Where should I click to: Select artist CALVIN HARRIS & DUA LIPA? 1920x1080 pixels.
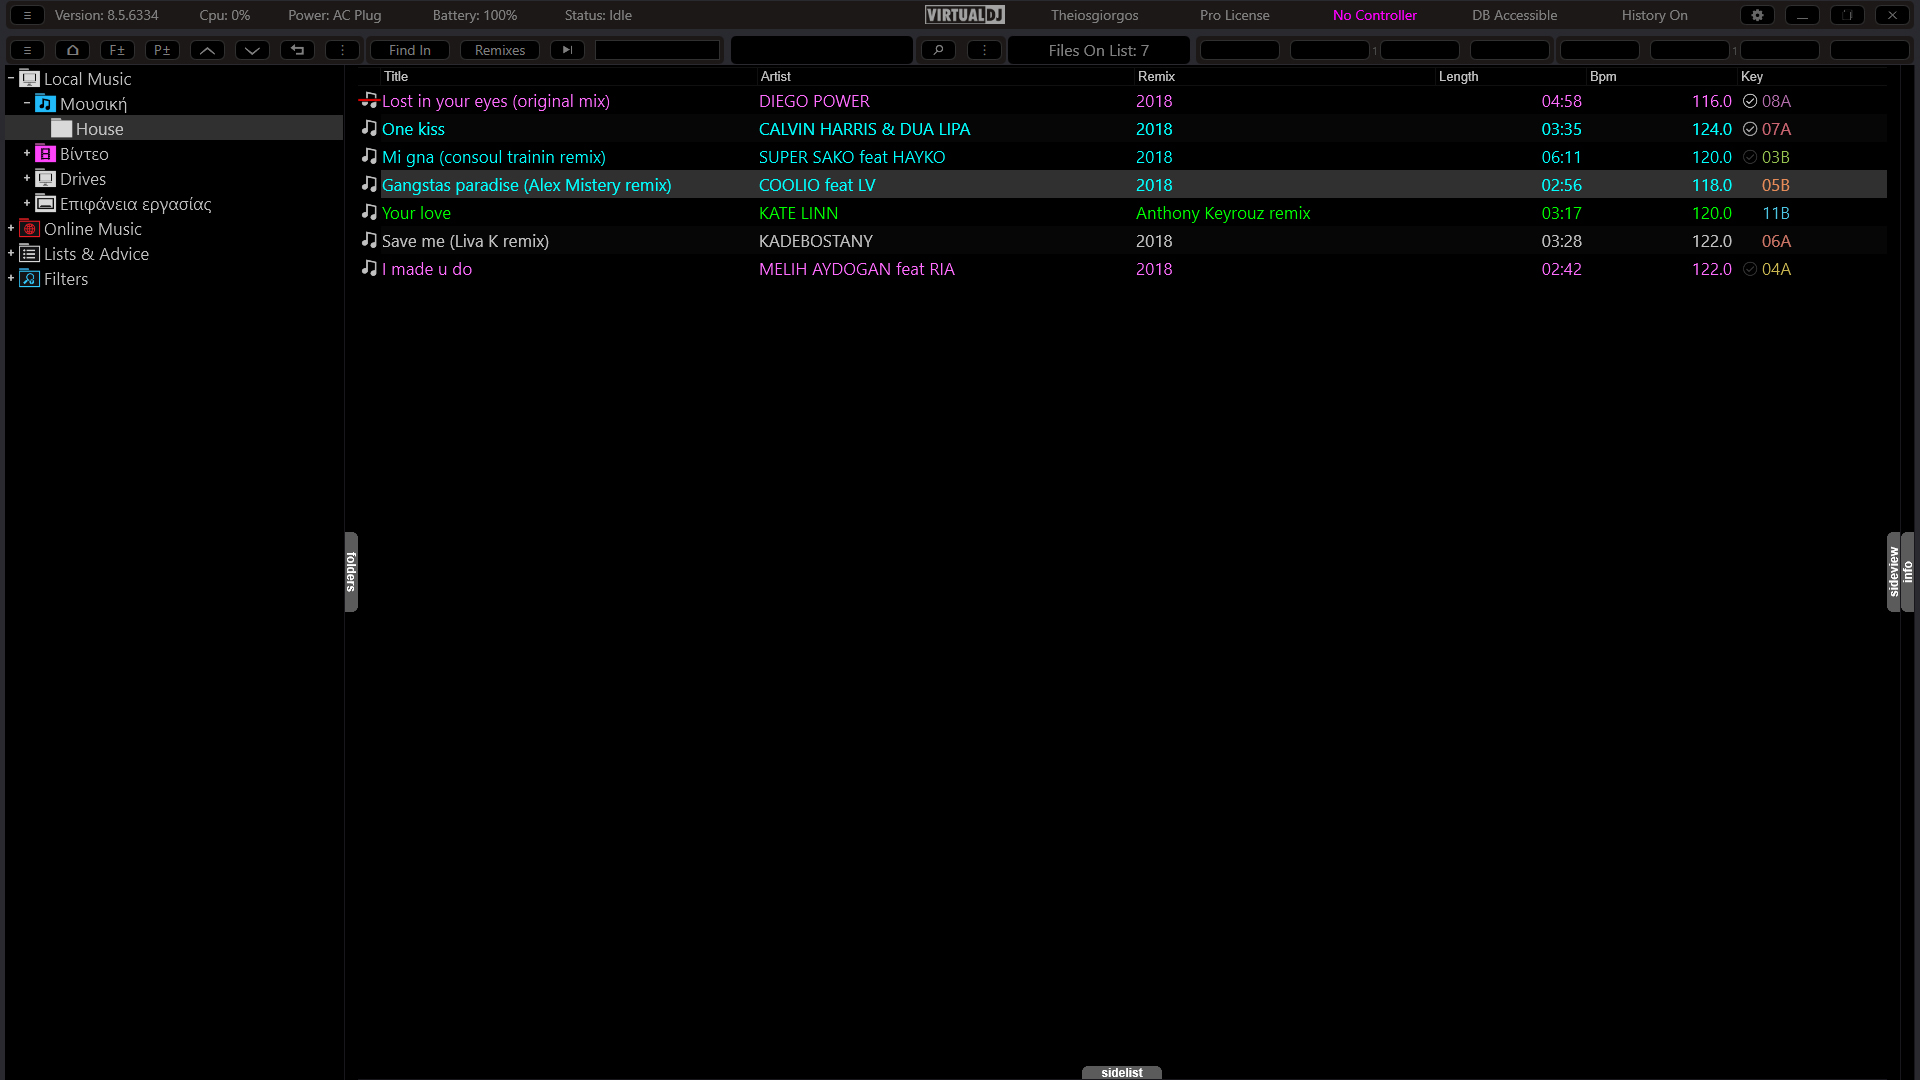[x=864, y=129]
